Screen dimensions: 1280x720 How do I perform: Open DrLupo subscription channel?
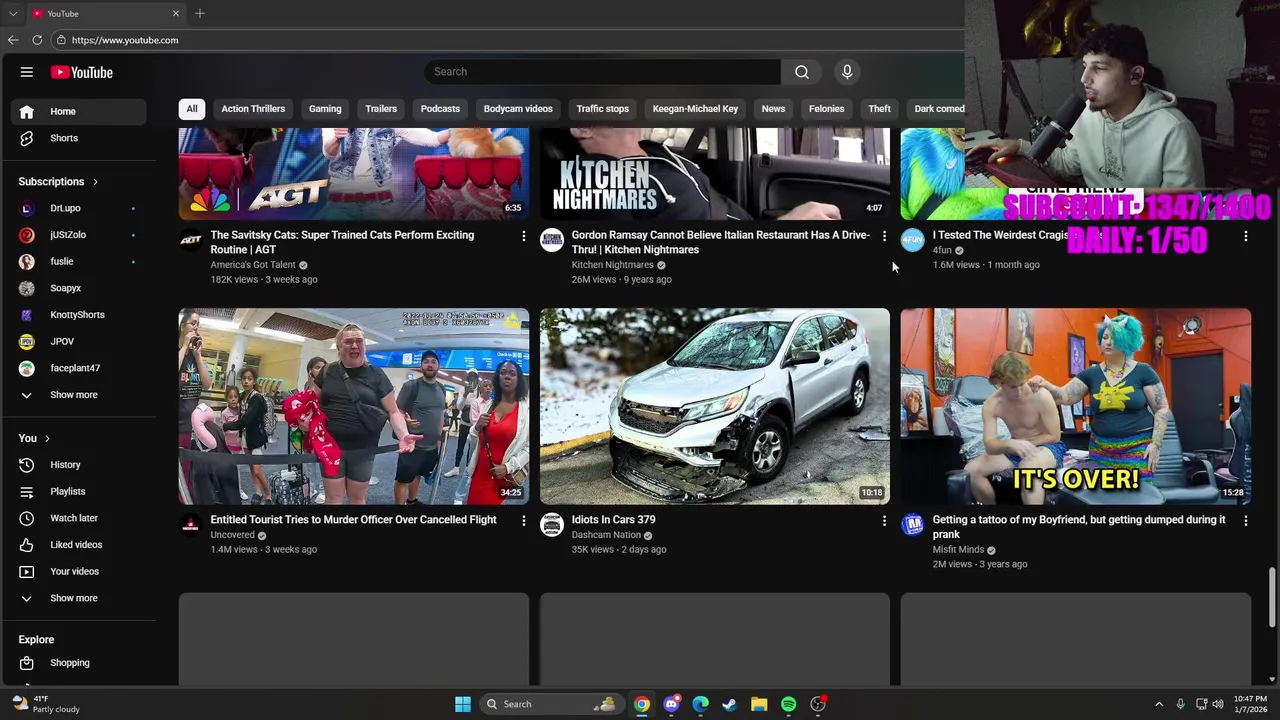[78, 208]
